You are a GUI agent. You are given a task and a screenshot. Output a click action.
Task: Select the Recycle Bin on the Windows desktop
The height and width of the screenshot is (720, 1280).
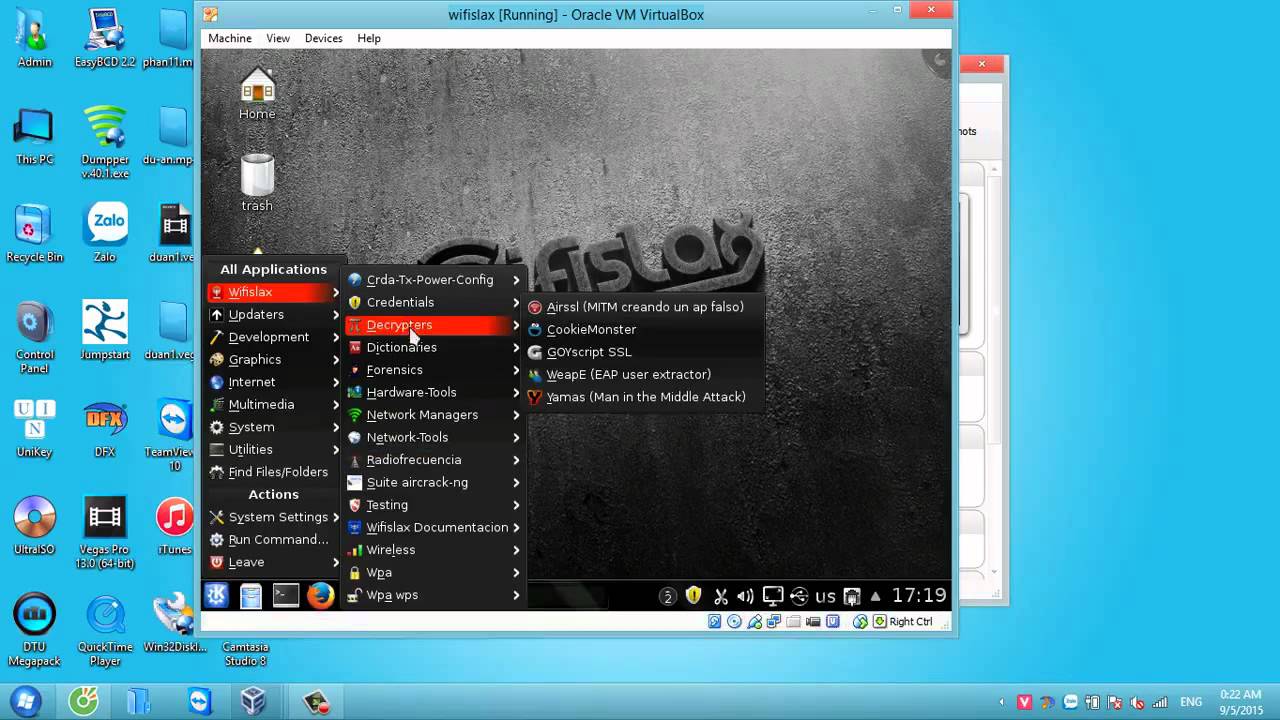click(34, 232)
